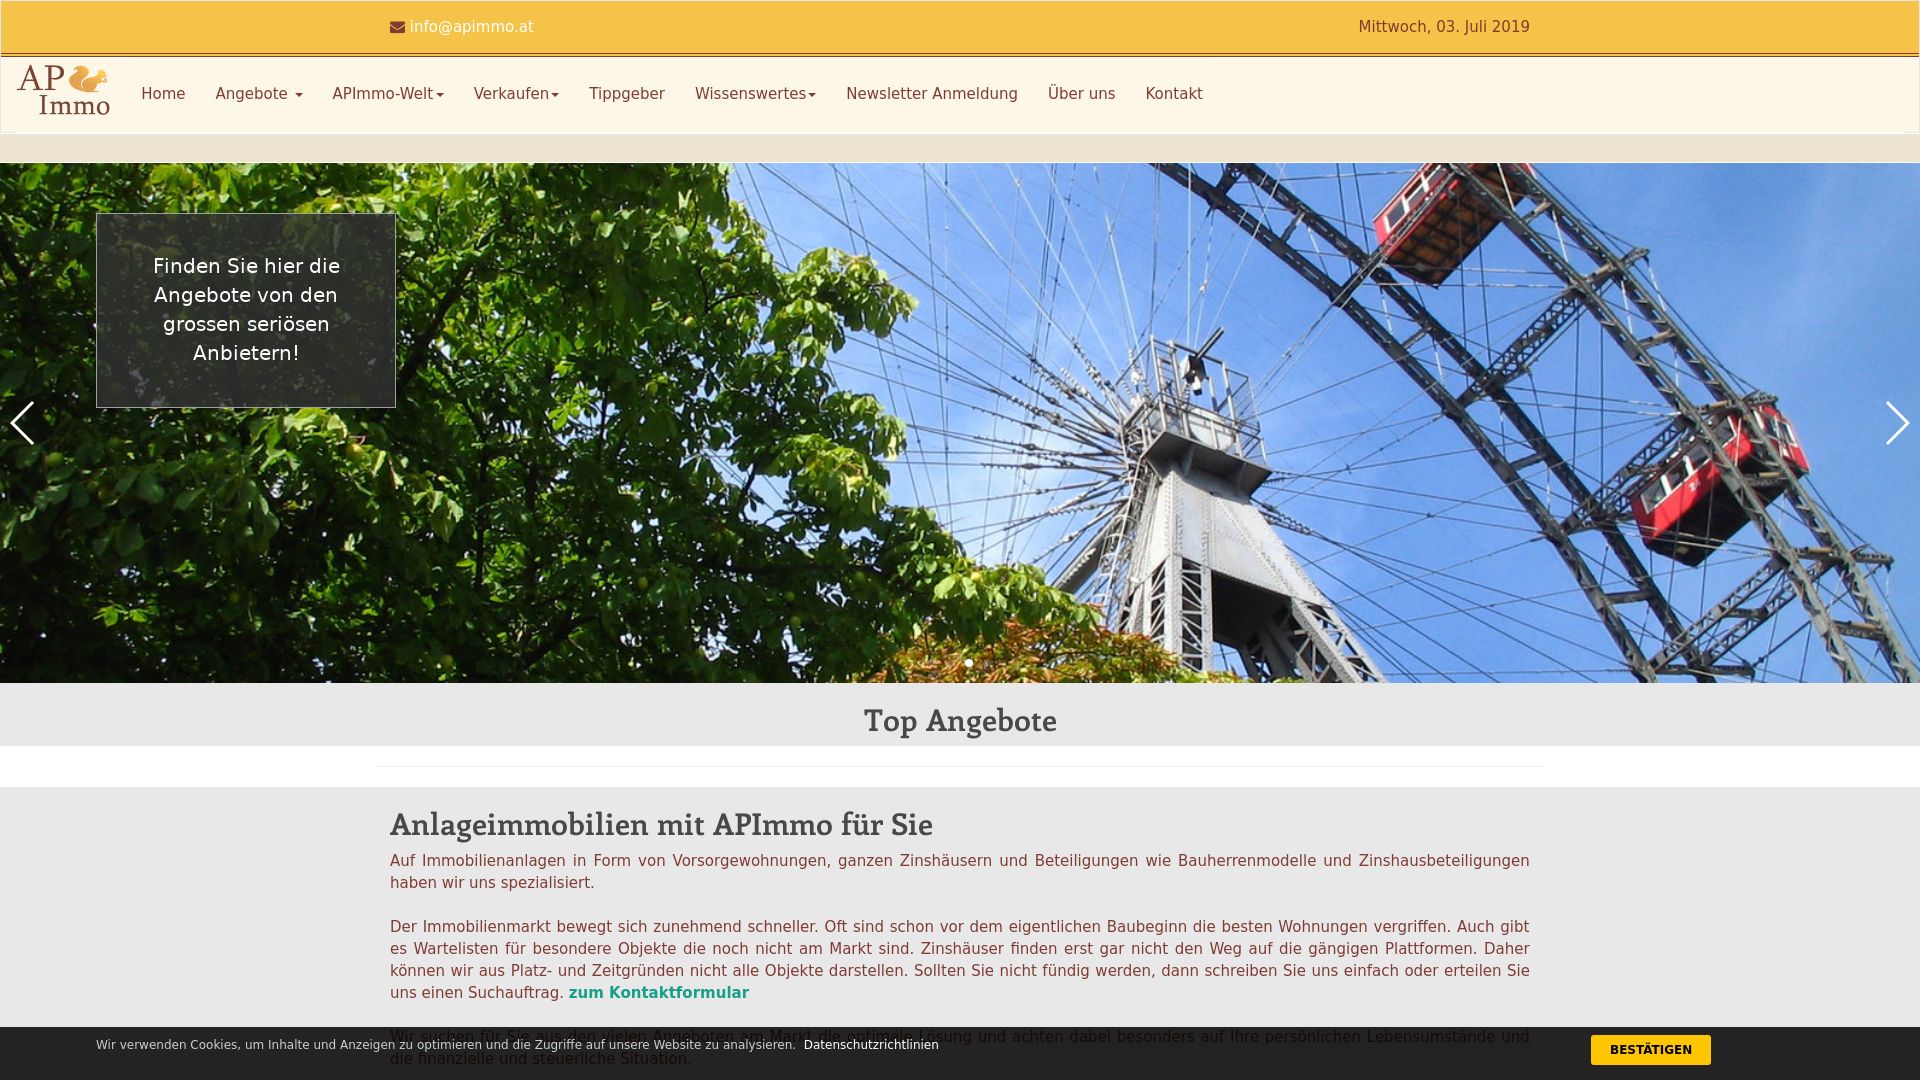Click 'Anlageimmobilien mit APImmo für Sie' heading

point(661,824)
